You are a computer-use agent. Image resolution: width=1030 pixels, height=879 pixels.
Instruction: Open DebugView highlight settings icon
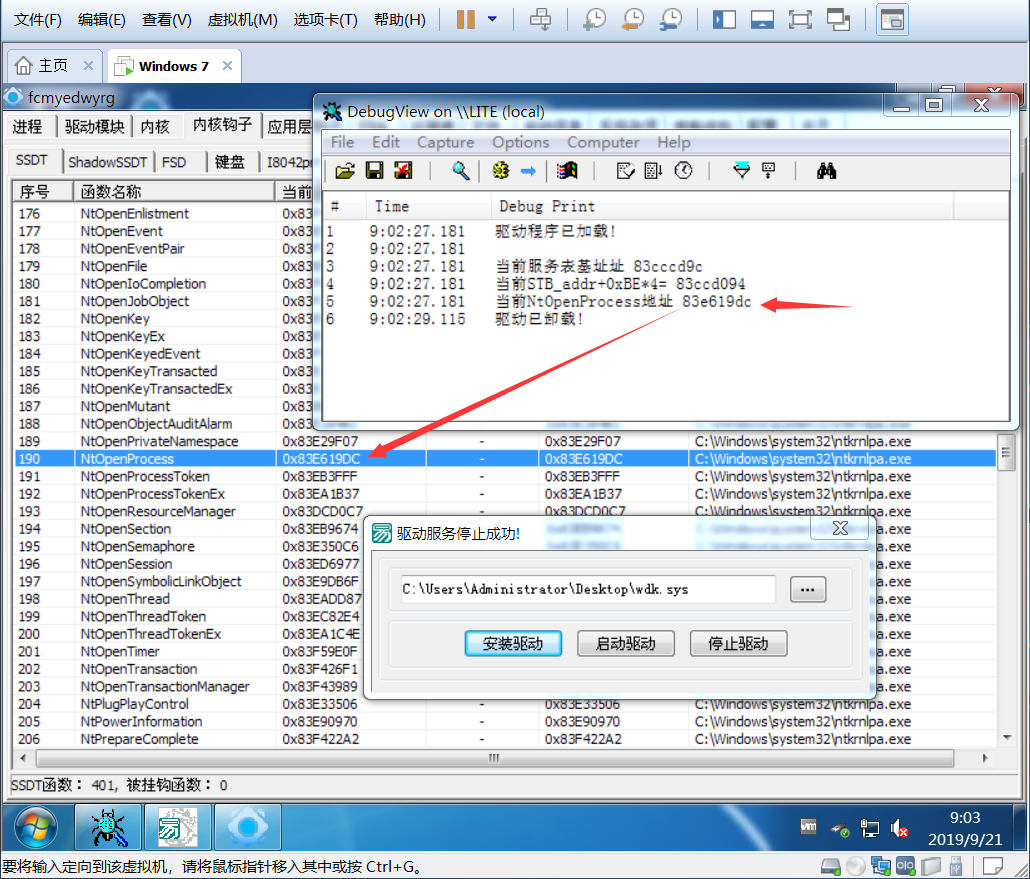pos(769,171)
